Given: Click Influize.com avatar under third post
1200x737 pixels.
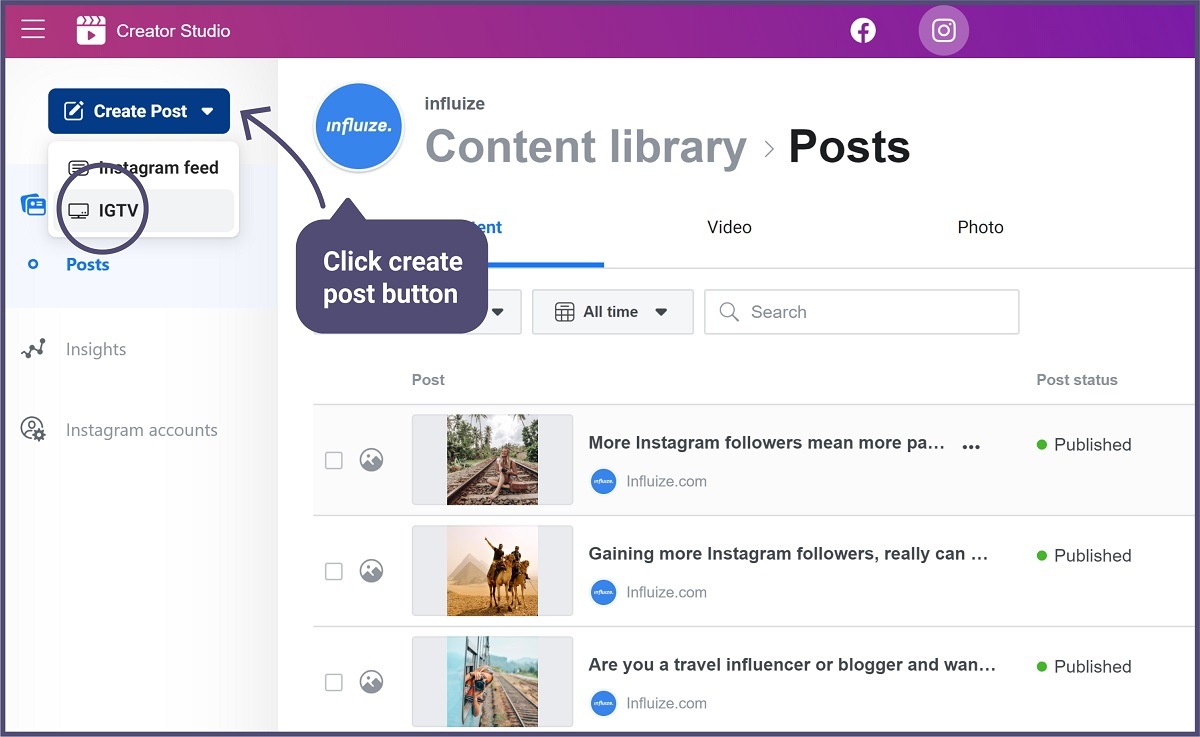Looking at the screenshot, I should [602, 703].
